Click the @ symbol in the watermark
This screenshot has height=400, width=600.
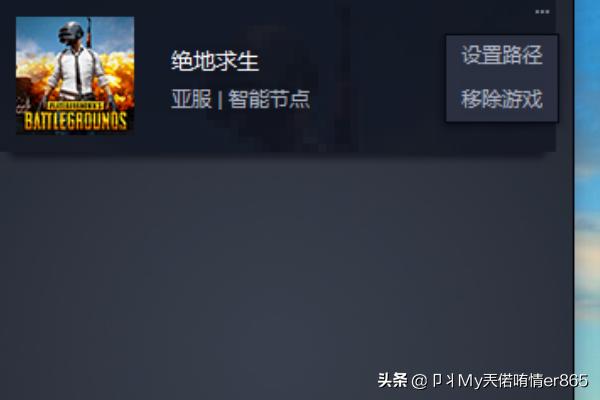click(419, 381)
